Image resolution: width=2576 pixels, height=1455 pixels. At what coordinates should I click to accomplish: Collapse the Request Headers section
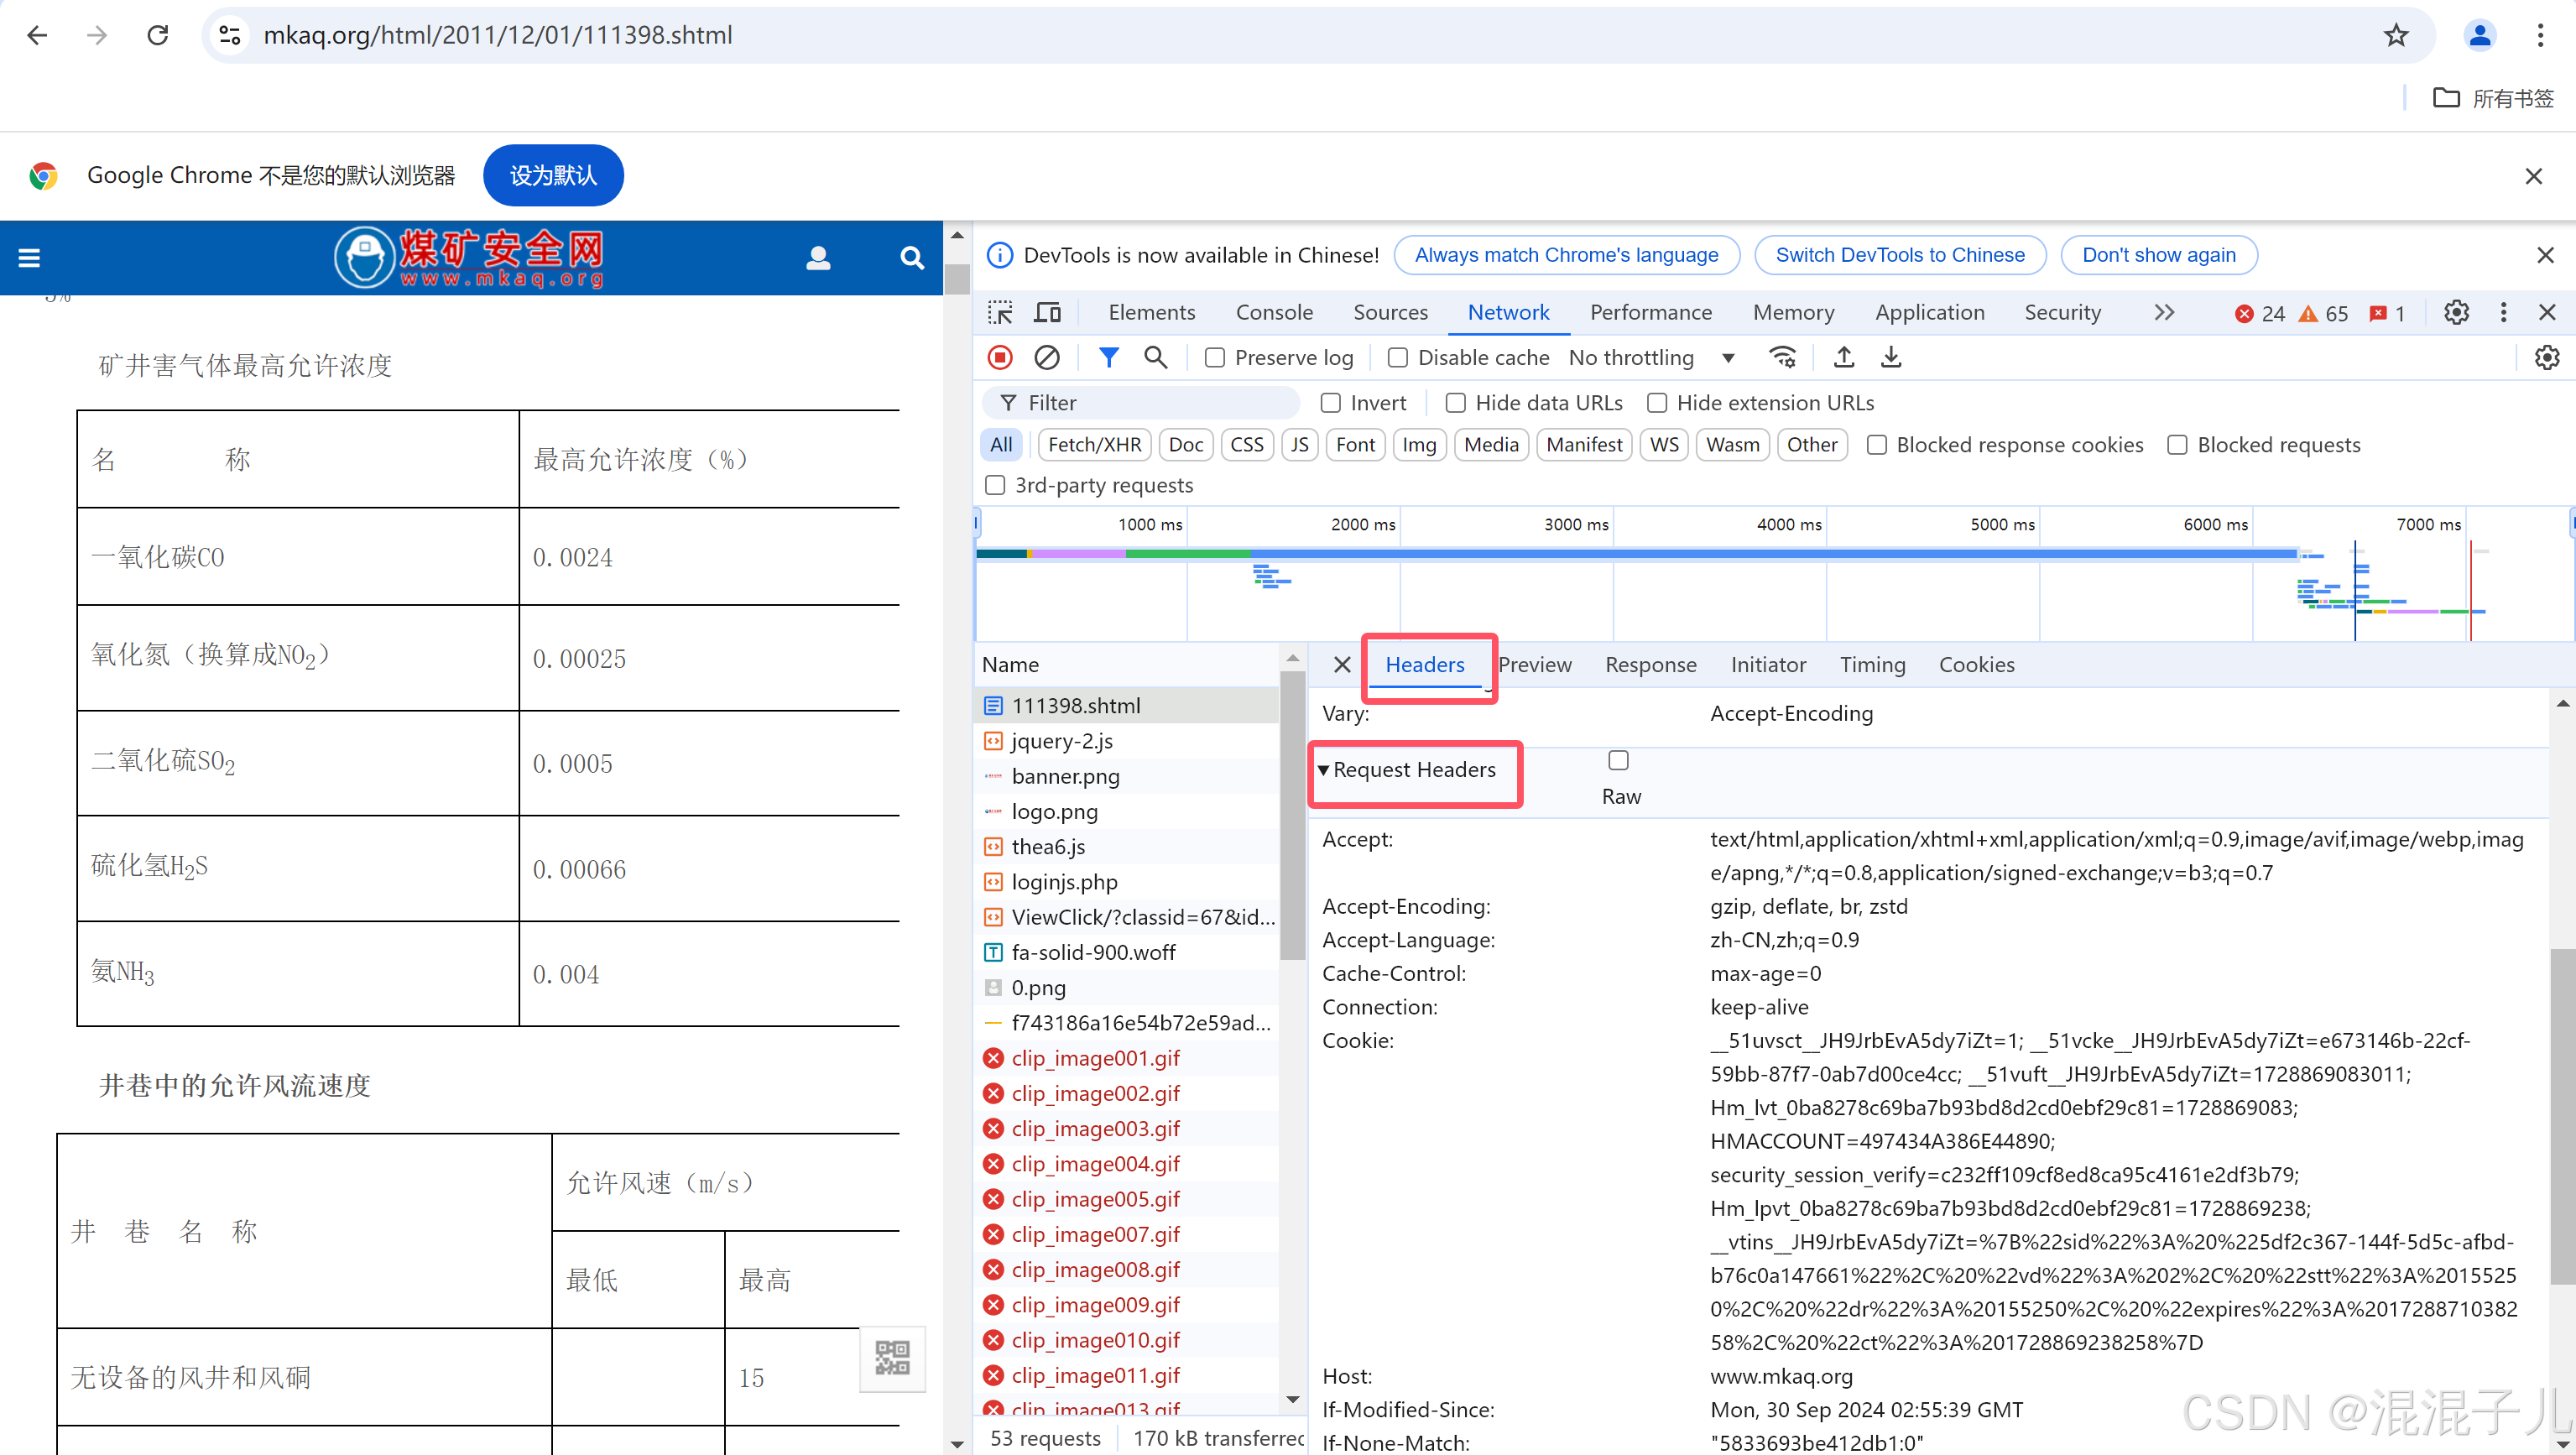pyautogui.click(x=1325, y=769)
